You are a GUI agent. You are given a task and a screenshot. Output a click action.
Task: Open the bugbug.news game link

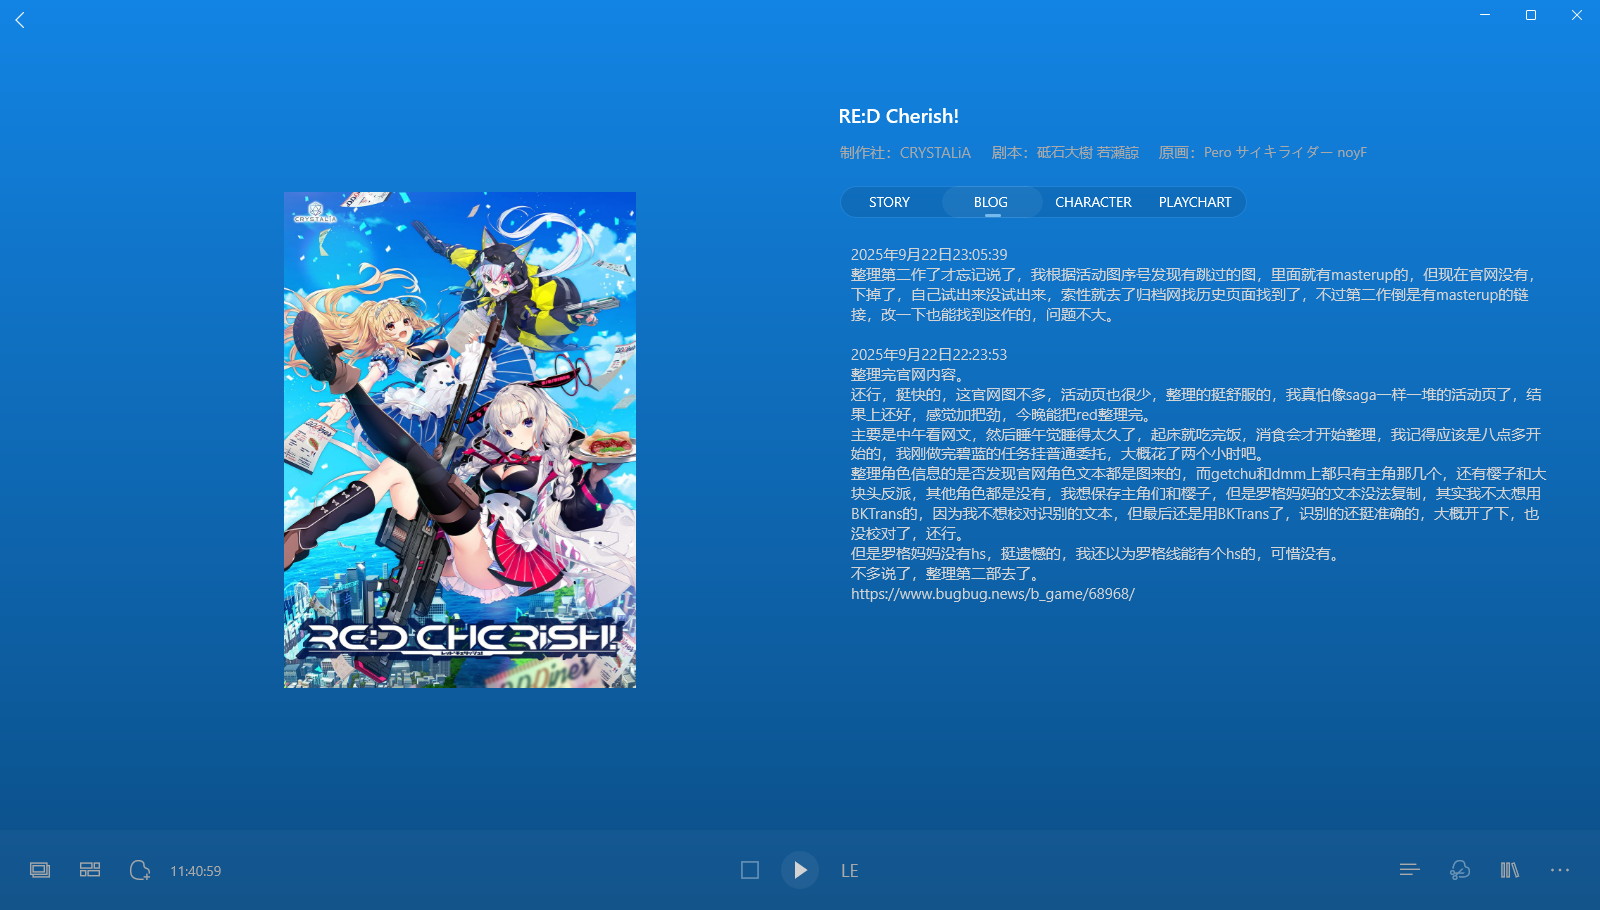click(993, 594)
